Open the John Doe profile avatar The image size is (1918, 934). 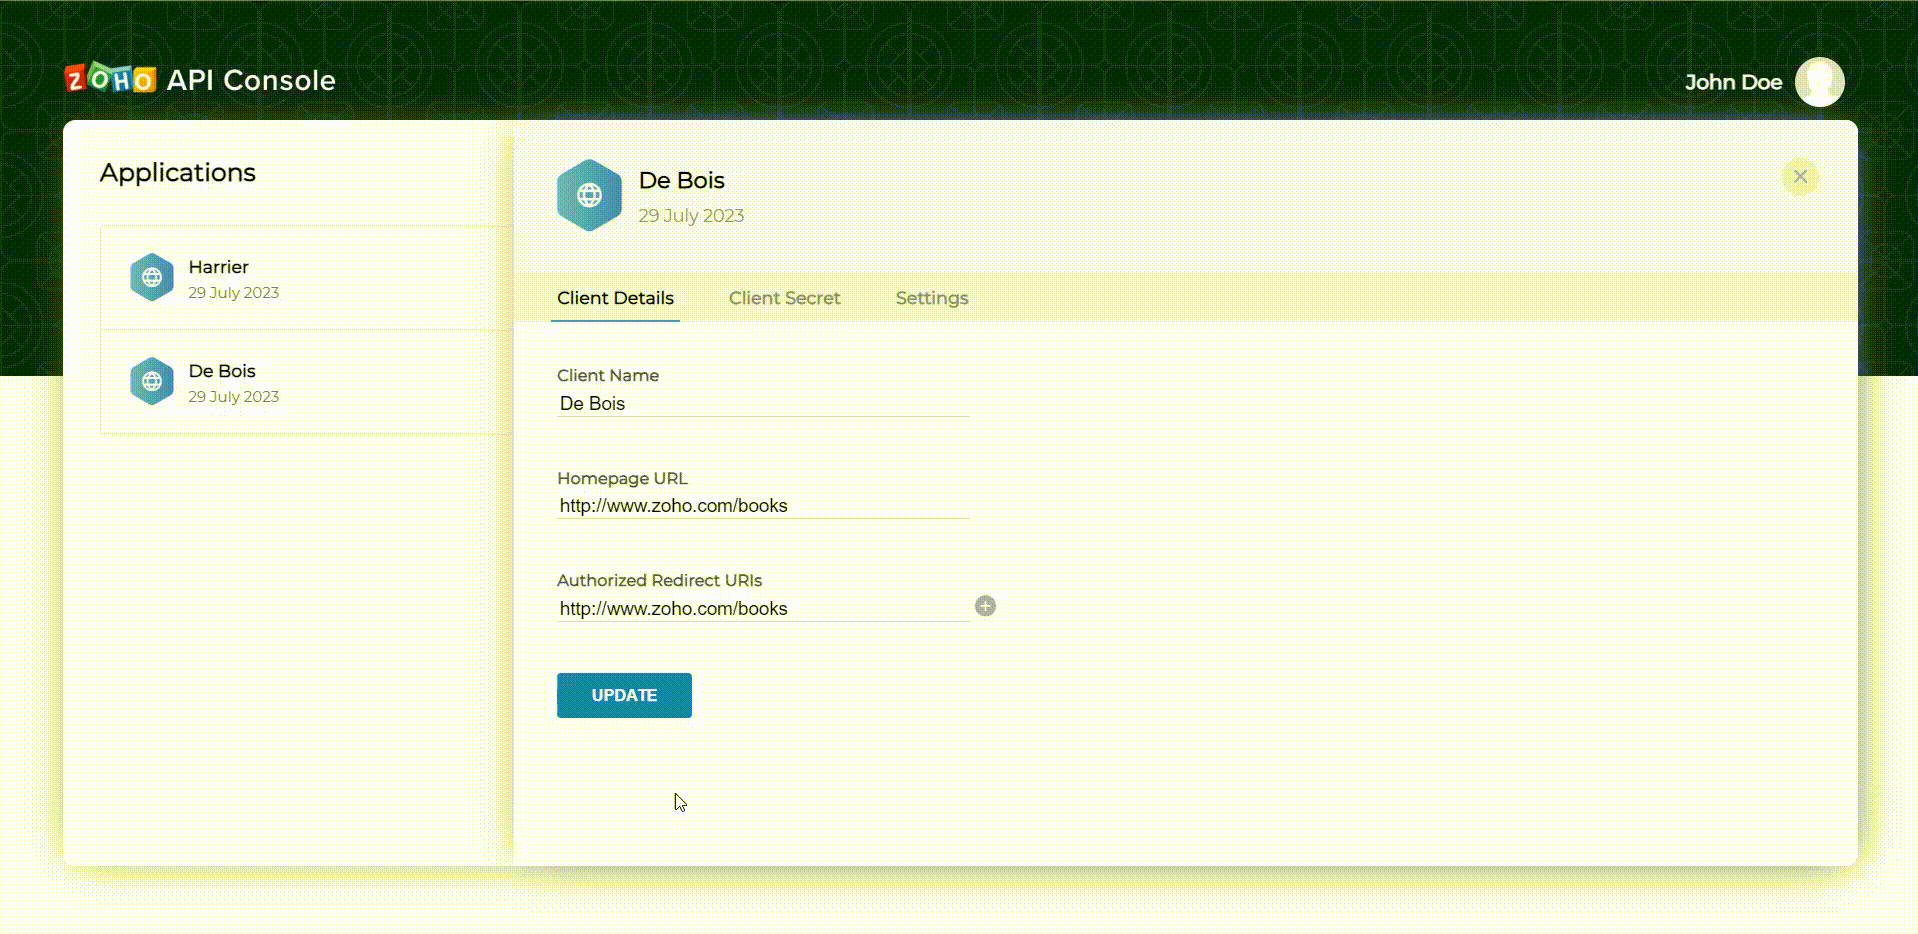point(1819,82)
